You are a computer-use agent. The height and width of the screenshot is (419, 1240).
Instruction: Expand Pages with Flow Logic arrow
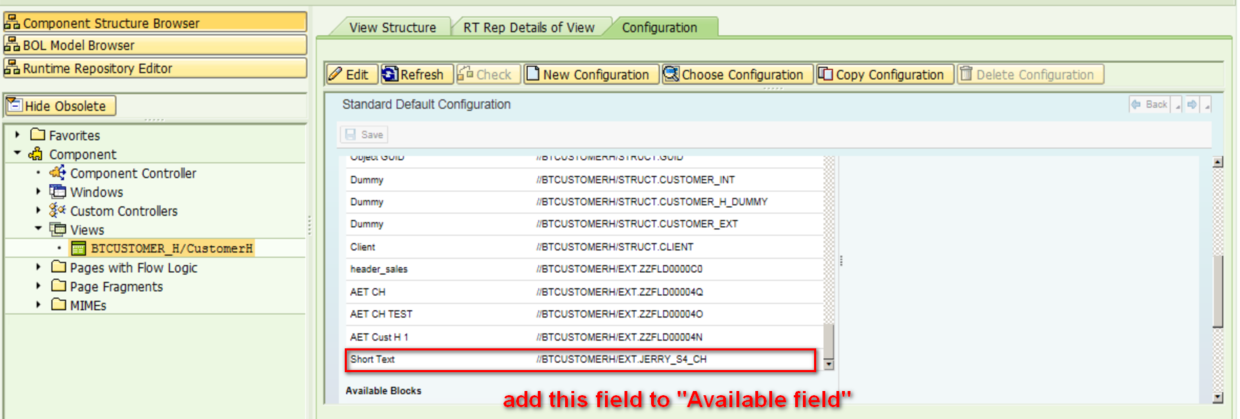click(39, 268)
